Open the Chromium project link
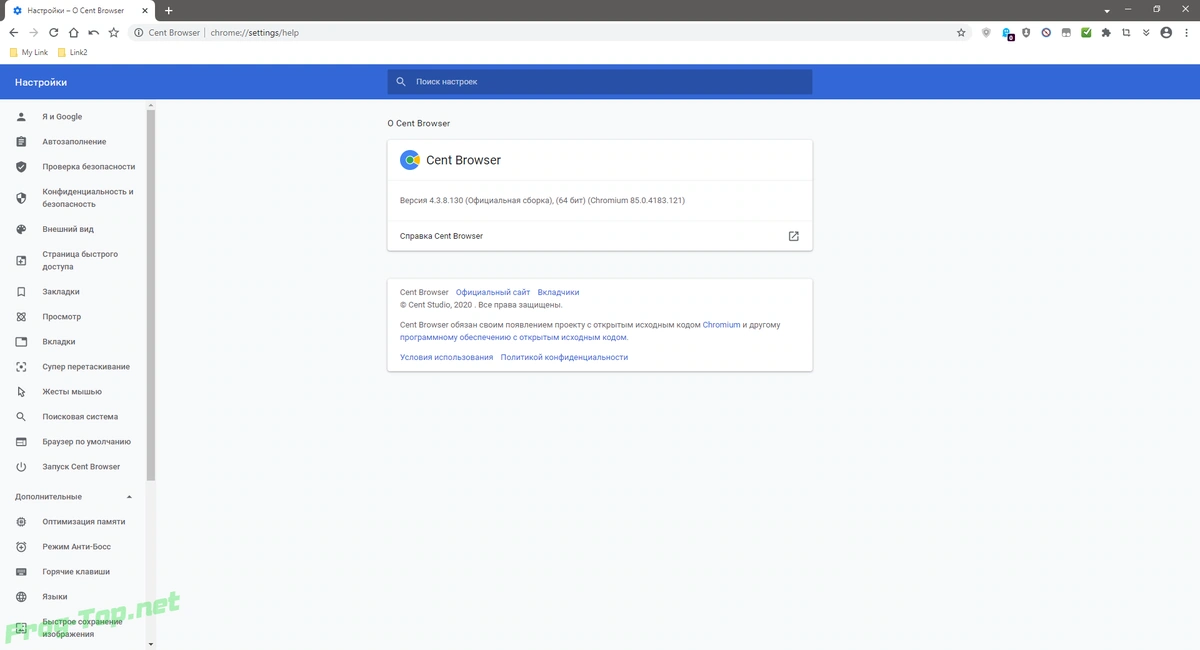This screenshot has height=650, width=1200. point(721,325)
